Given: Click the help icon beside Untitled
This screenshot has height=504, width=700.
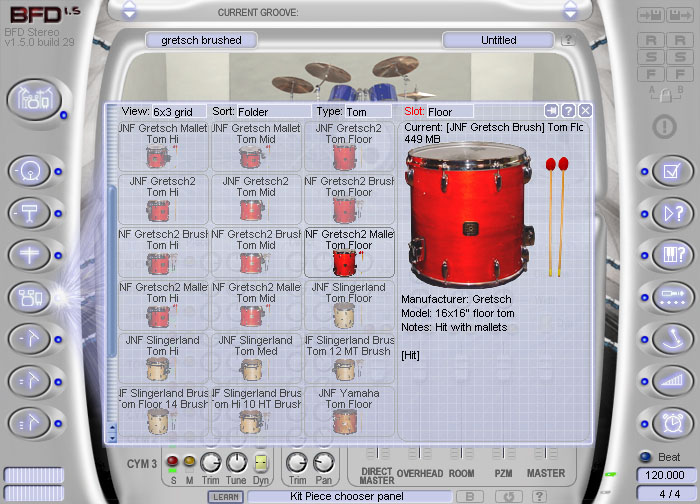Looking at the screenshot, I should click(568, 40).
